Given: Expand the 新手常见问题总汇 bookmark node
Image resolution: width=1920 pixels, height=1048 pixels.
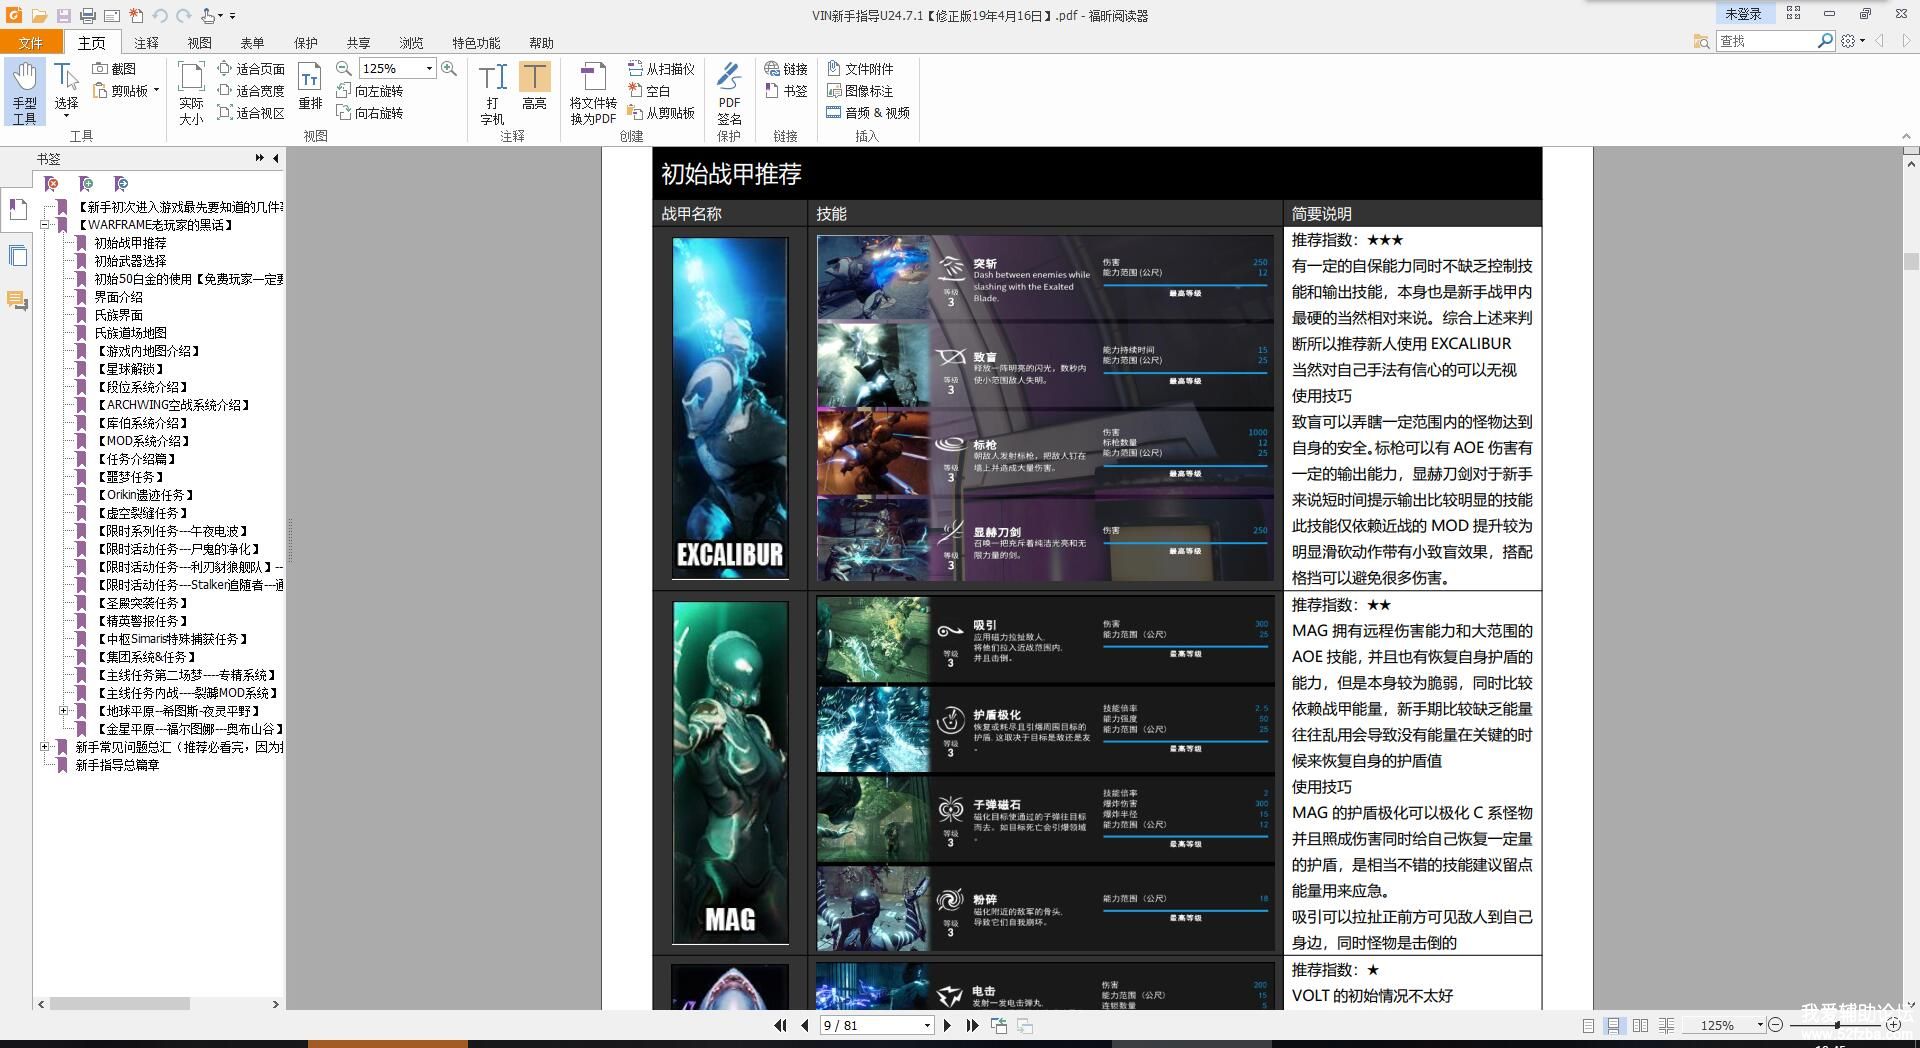Looking at the screenshot, I should pos(45,747).
